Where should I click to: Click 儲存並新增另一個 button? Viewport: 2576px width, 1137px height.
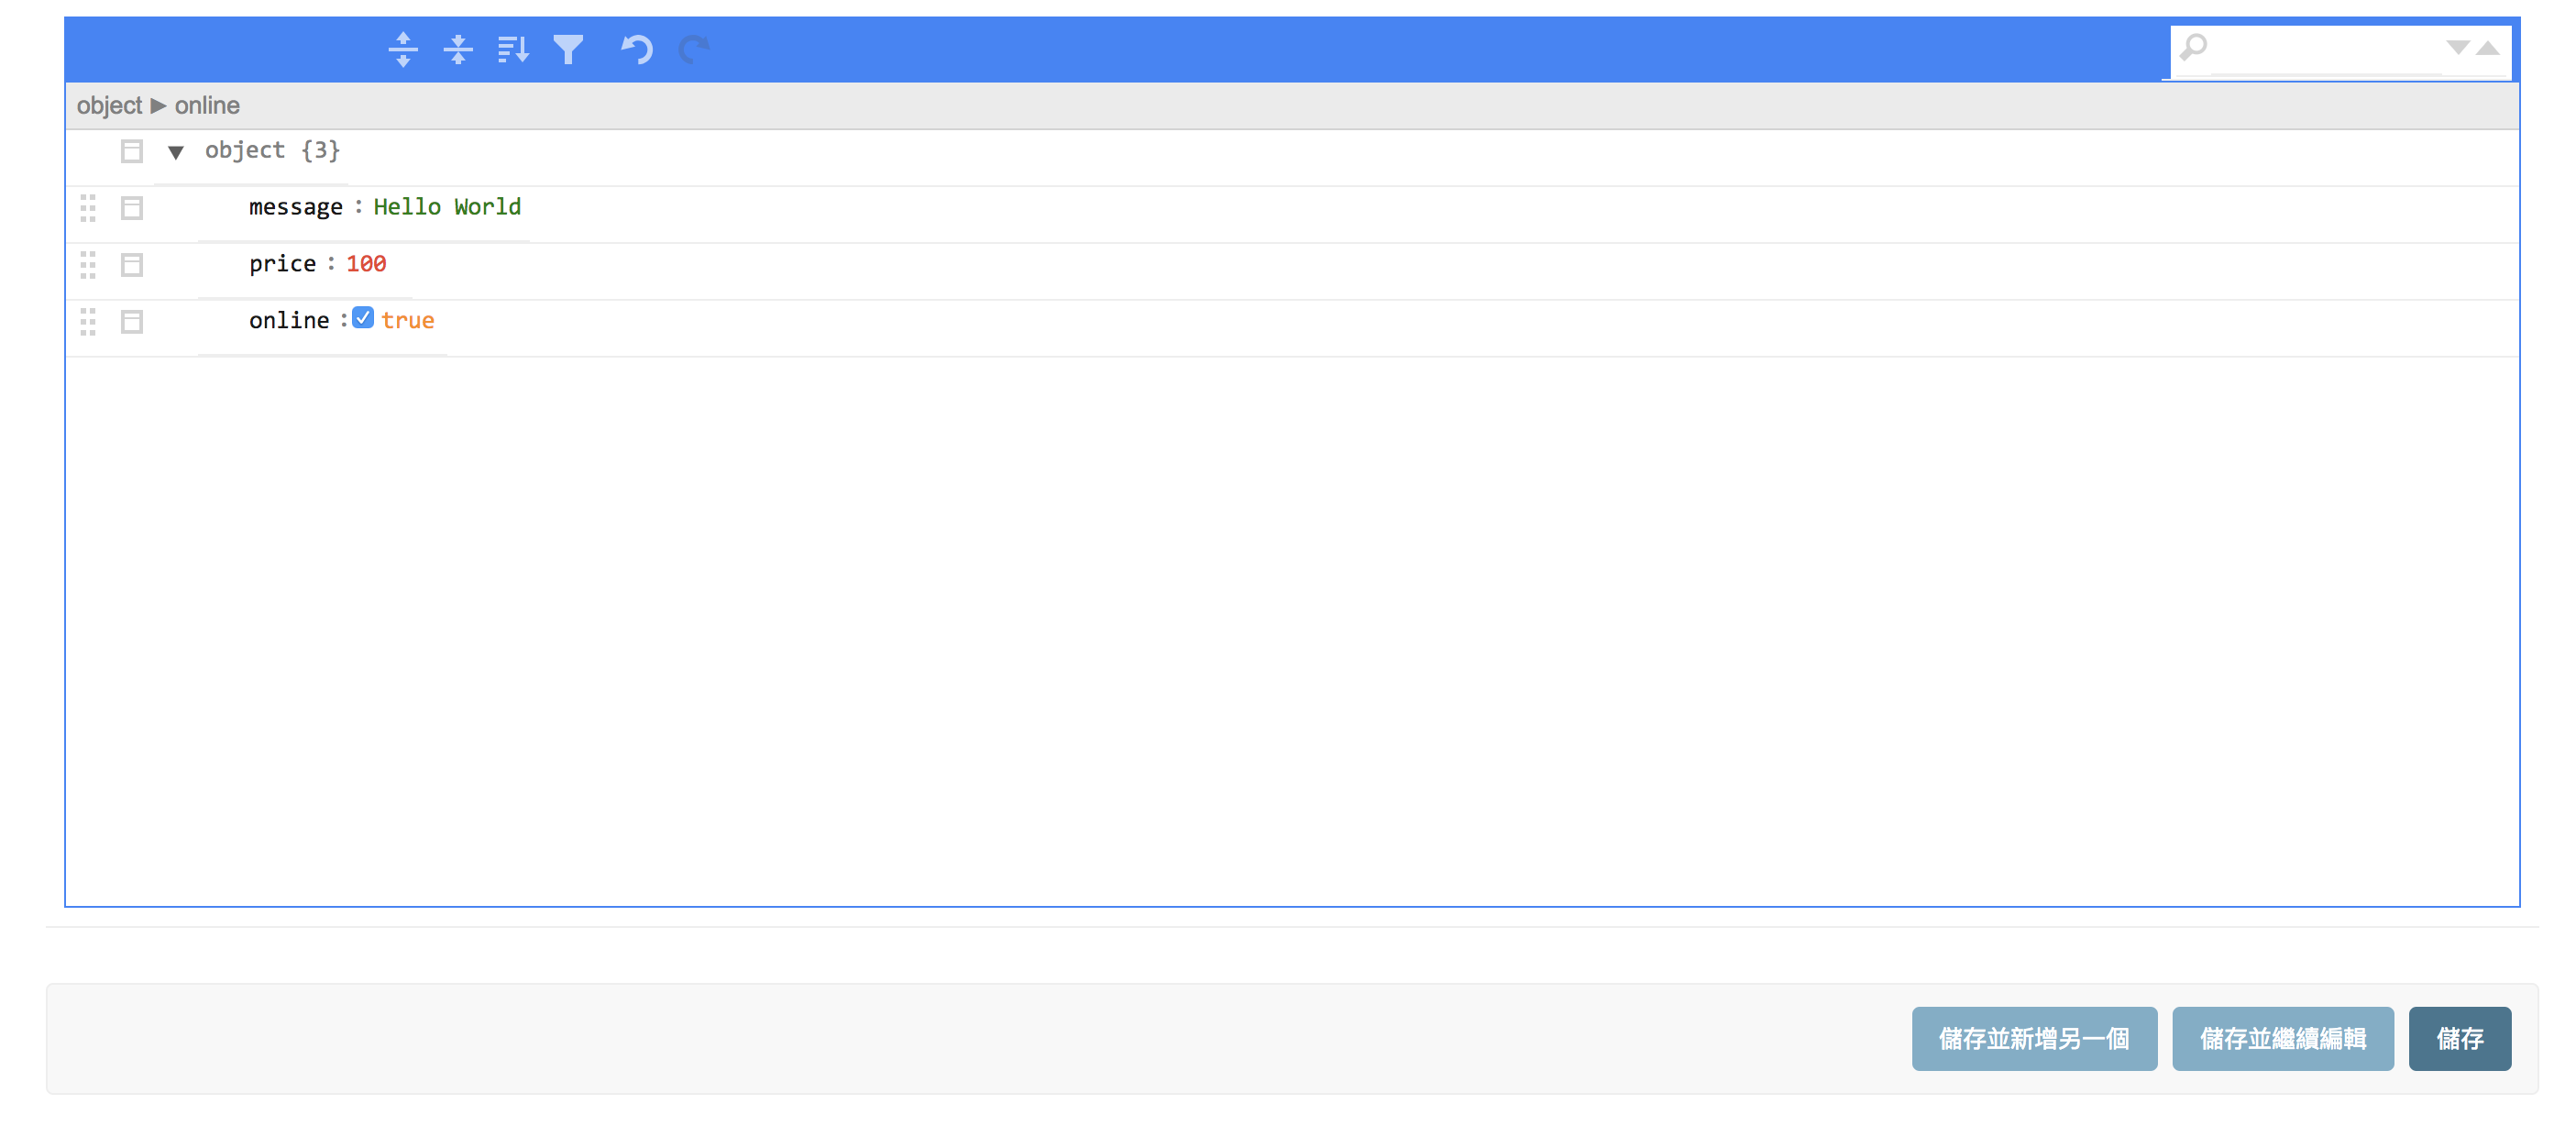pos(2033,1038)
